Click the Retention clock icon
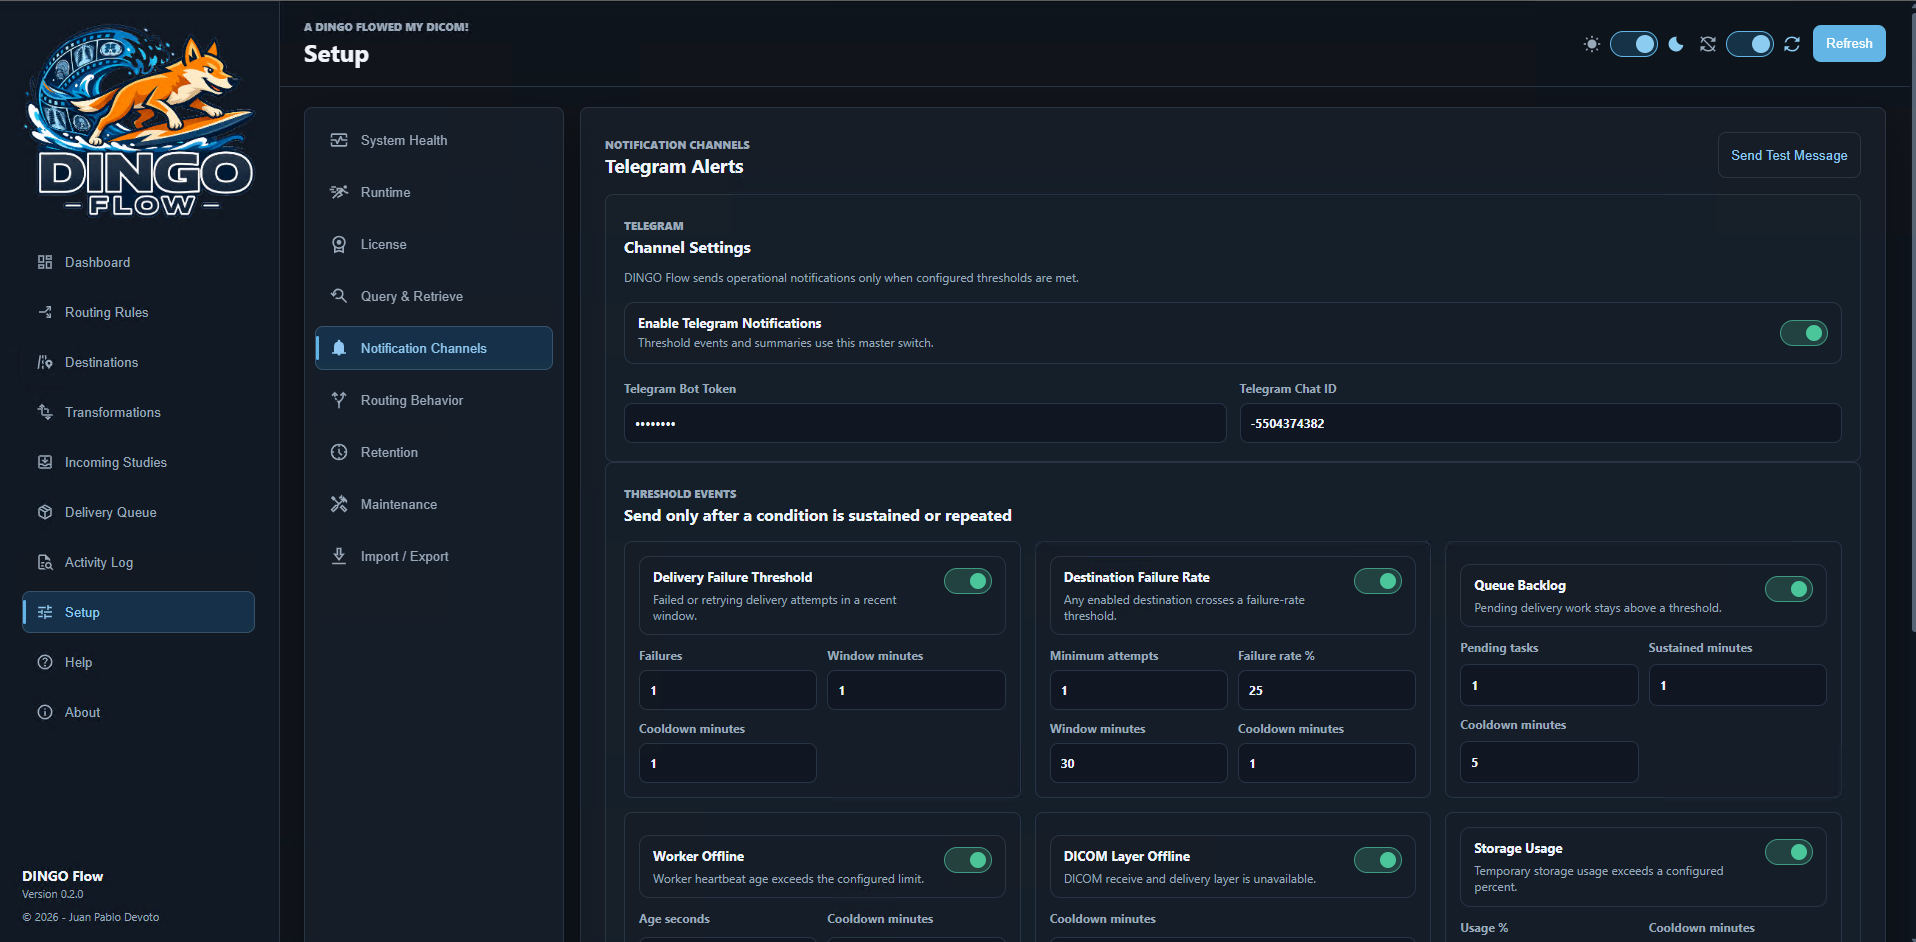Image resolution: width=1916 pixels, height=942 pixels. 339,452
